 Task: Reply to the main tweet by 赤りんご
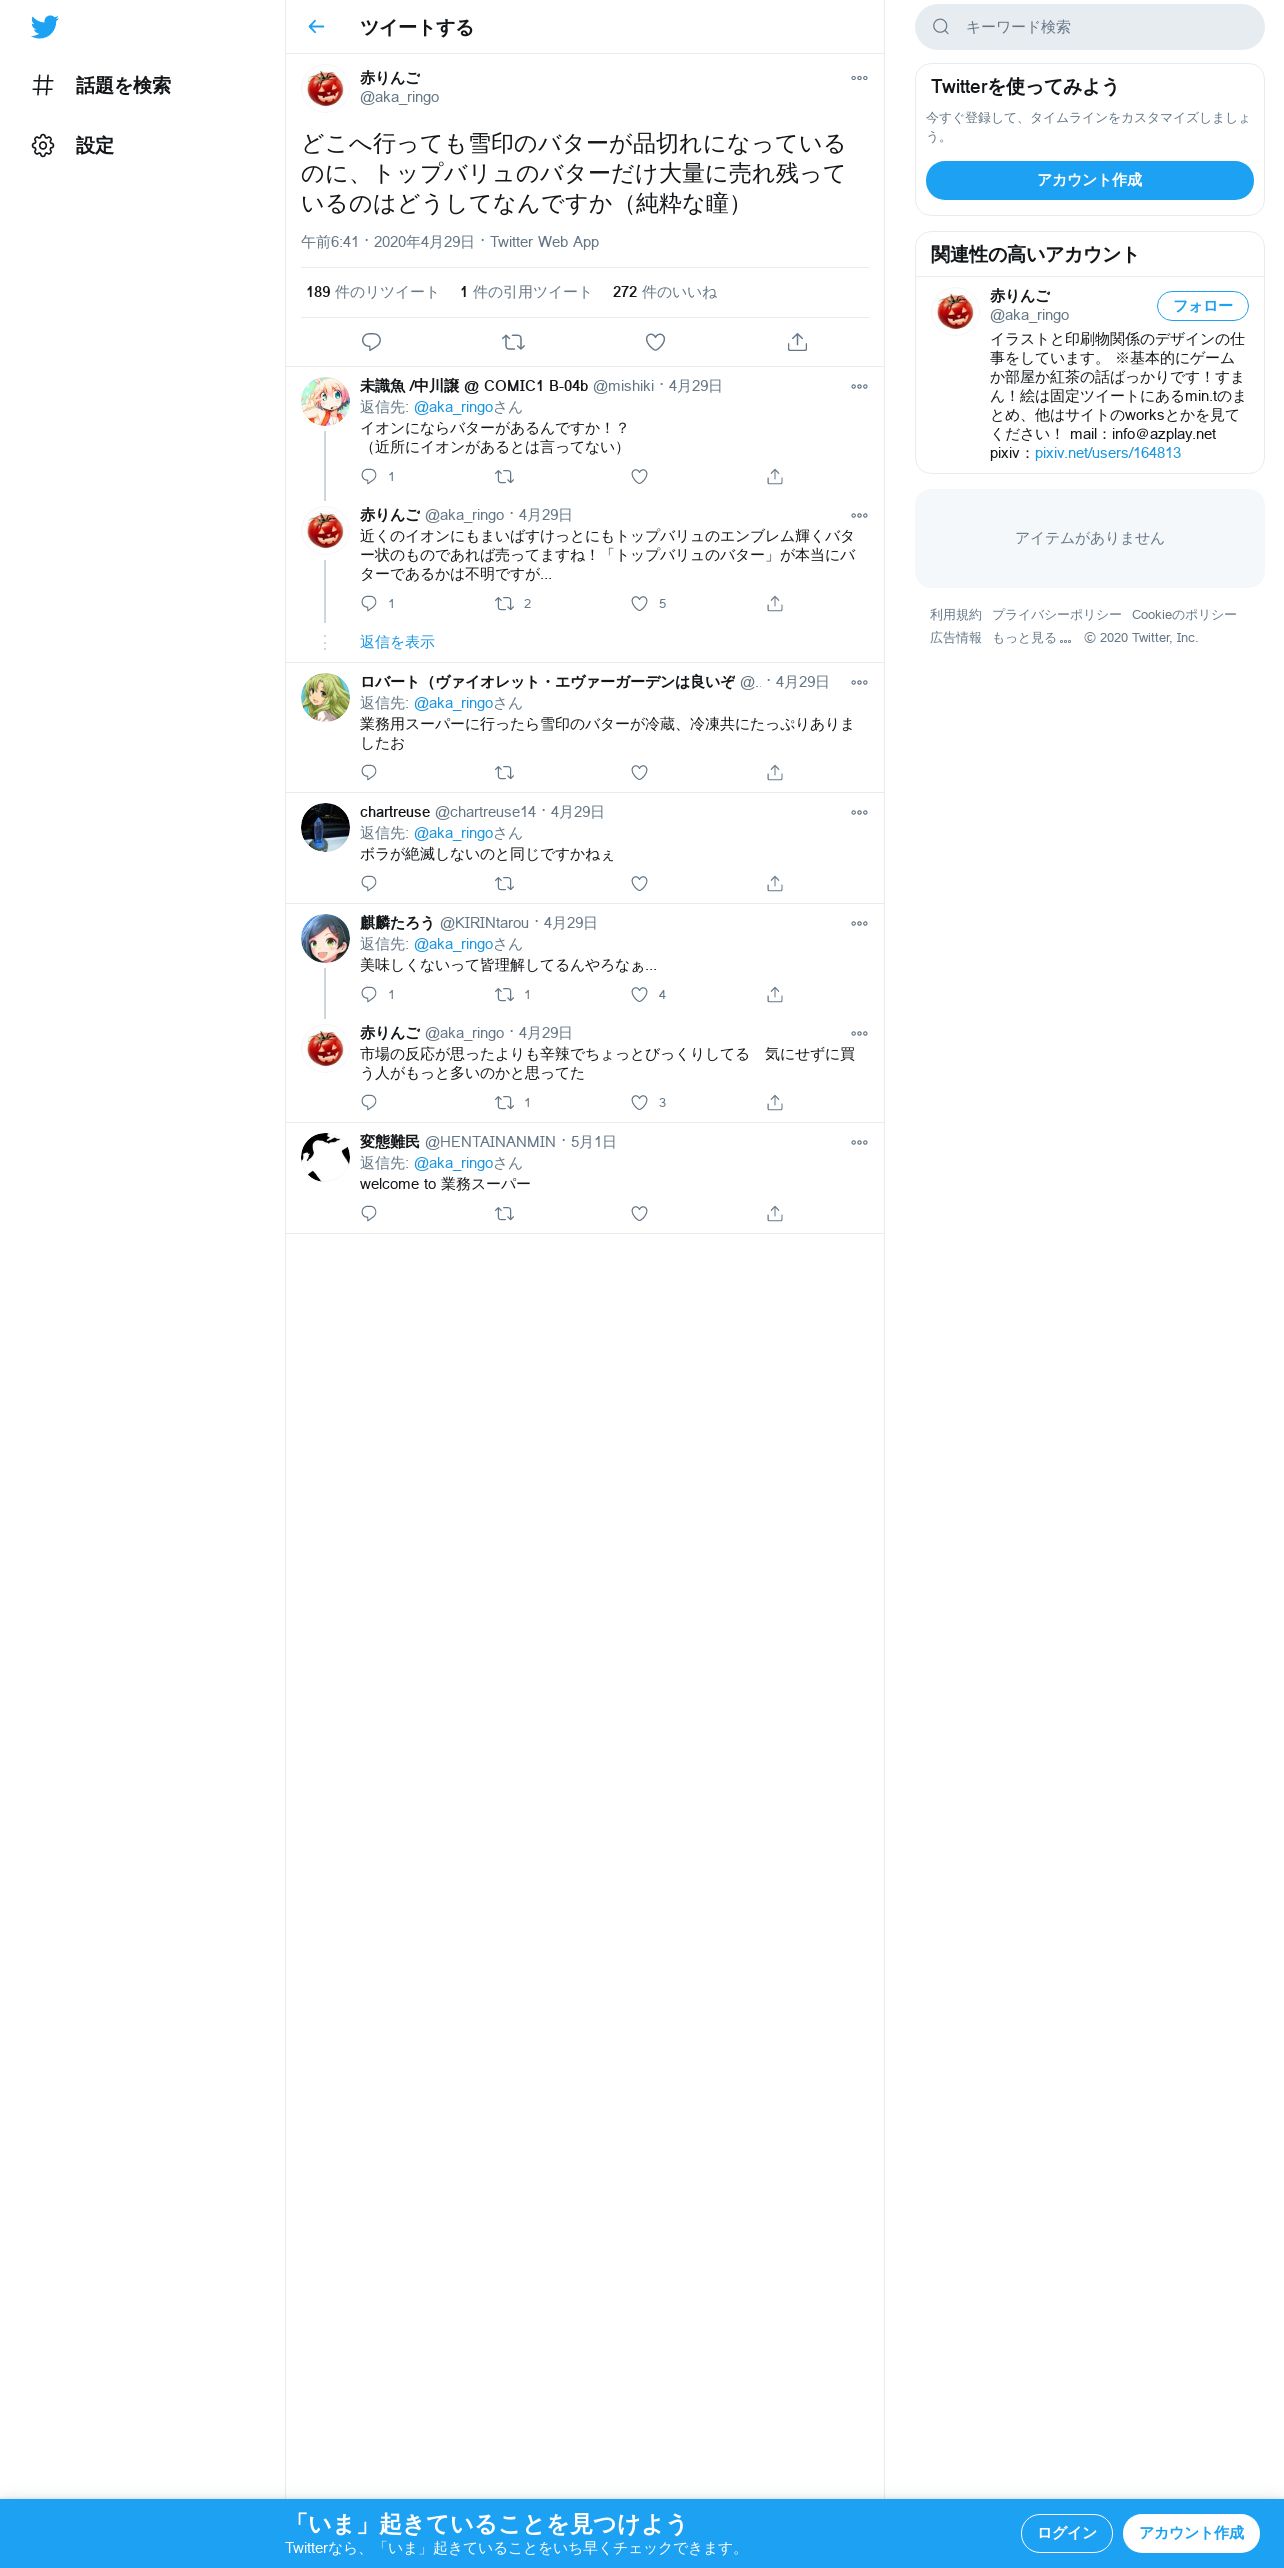371,342
